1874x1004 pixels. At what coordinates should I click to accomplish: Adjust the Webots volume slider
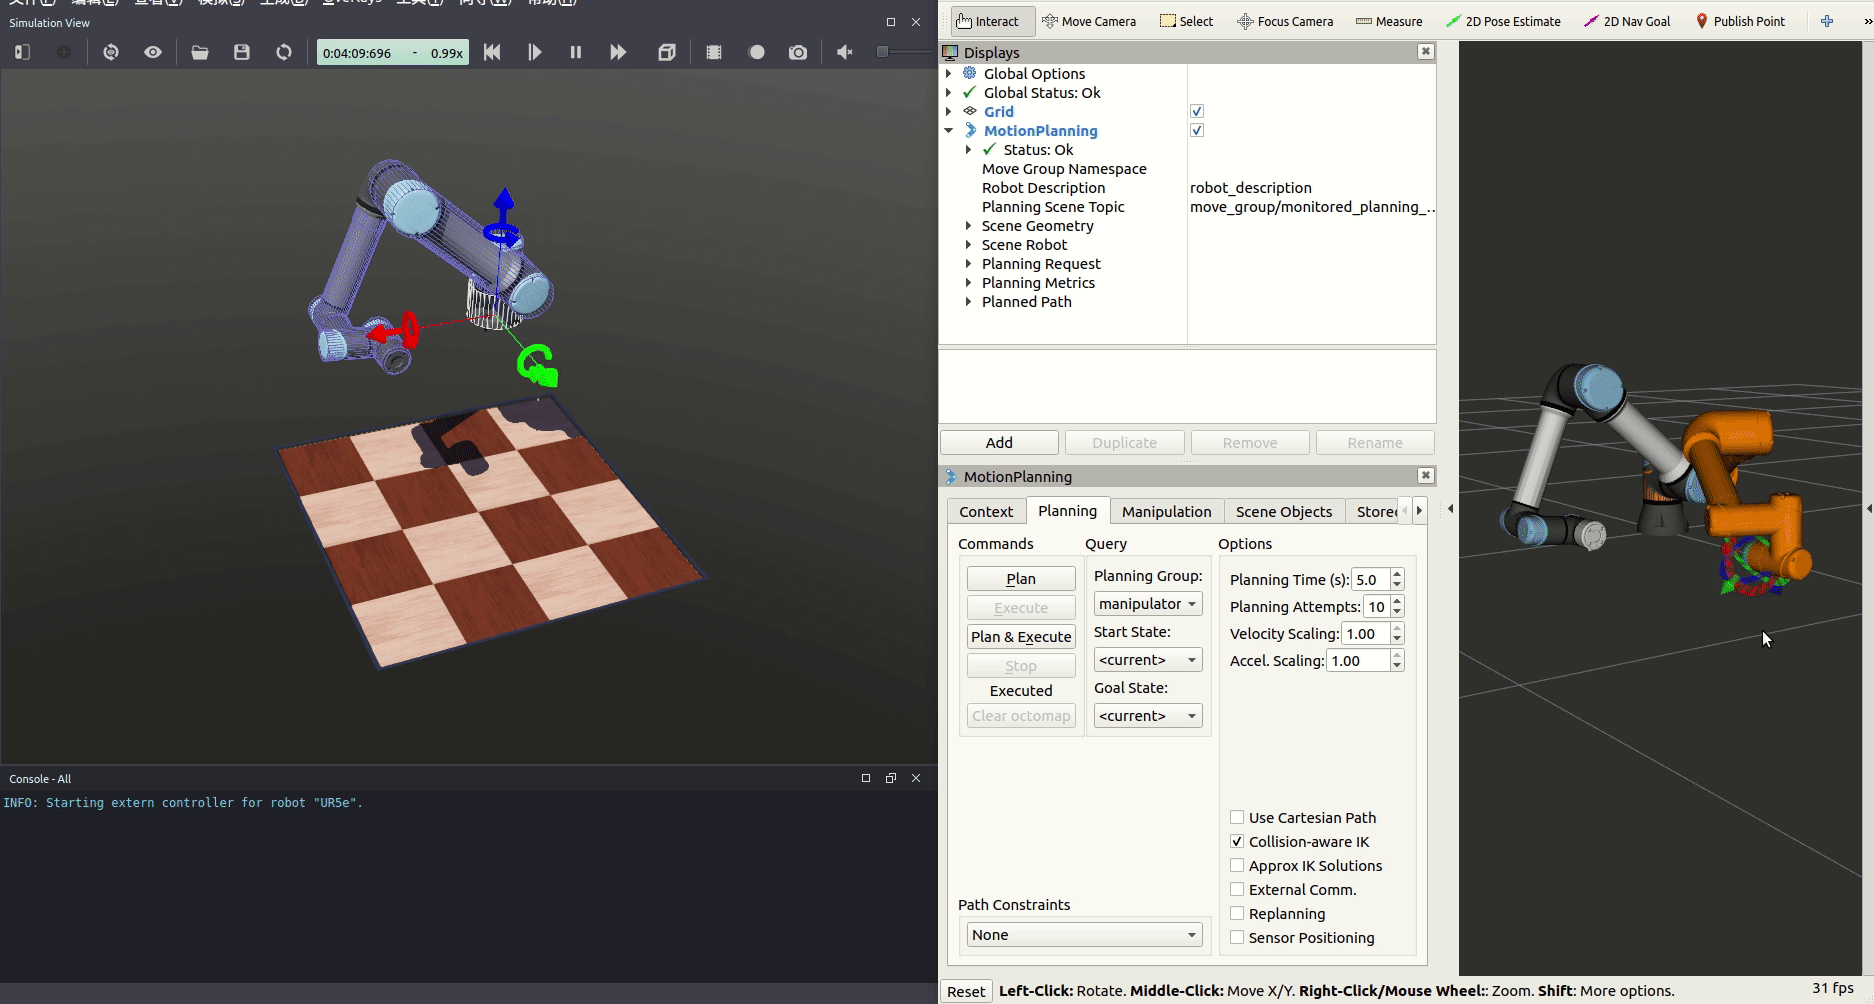[x=905, y=52]
